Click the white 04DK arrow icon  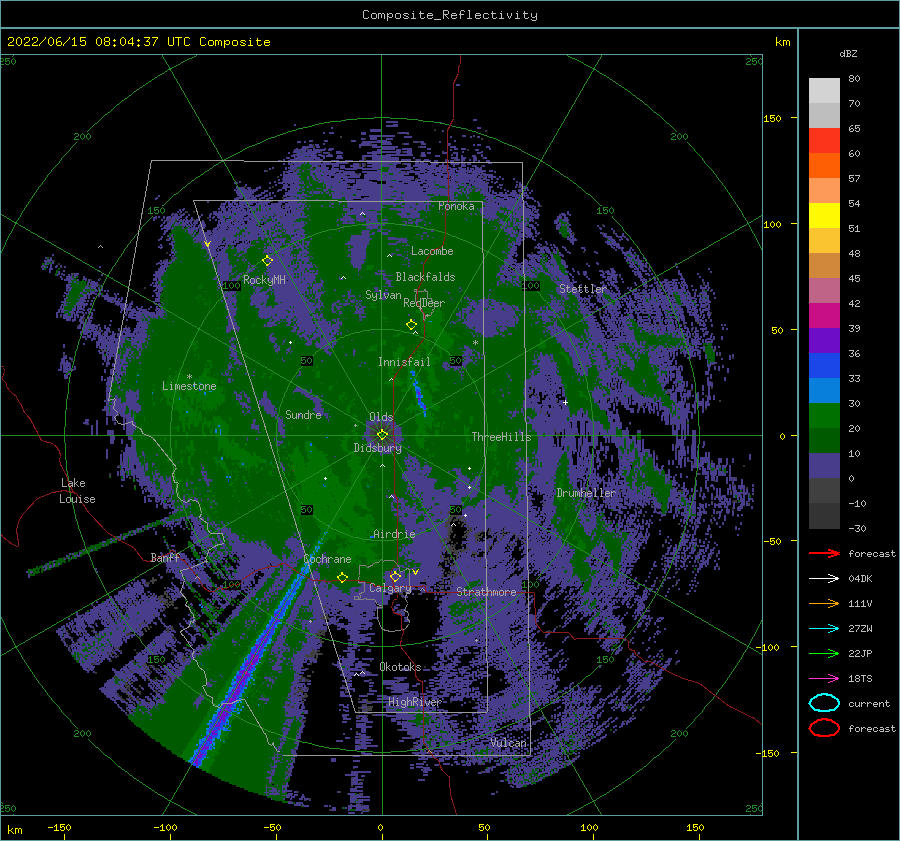(824, 578)
